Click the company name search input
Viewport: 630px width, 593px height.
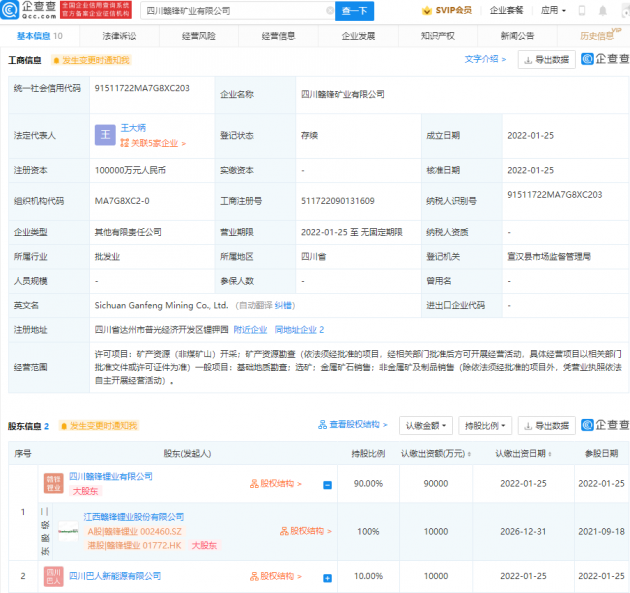coord(235,11)
